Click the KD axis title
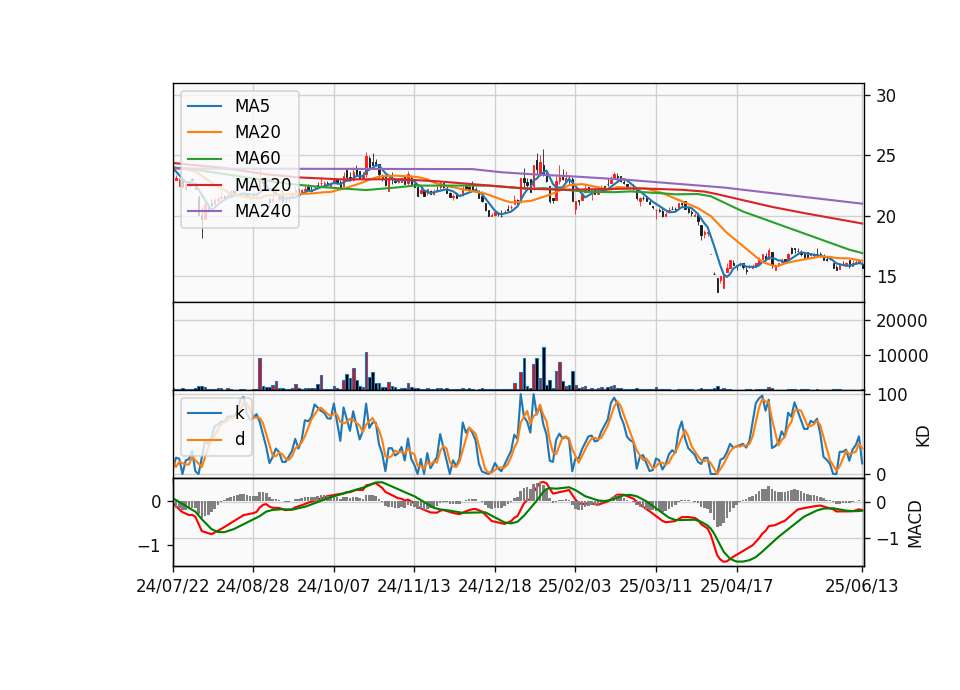 pos(923,437)
